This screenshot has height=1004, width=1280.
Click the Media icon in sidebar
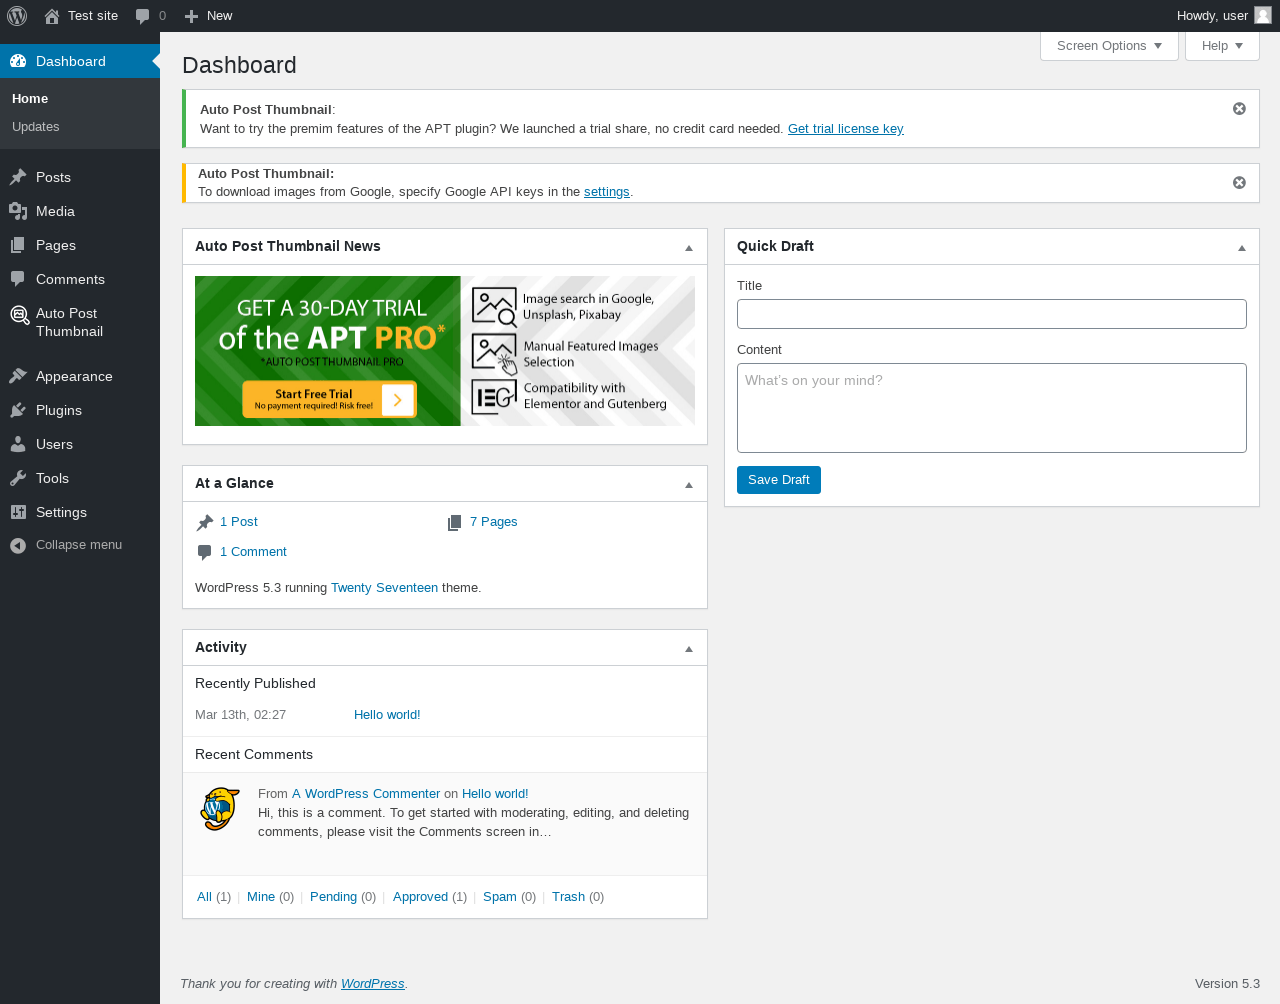pos(18,211)
